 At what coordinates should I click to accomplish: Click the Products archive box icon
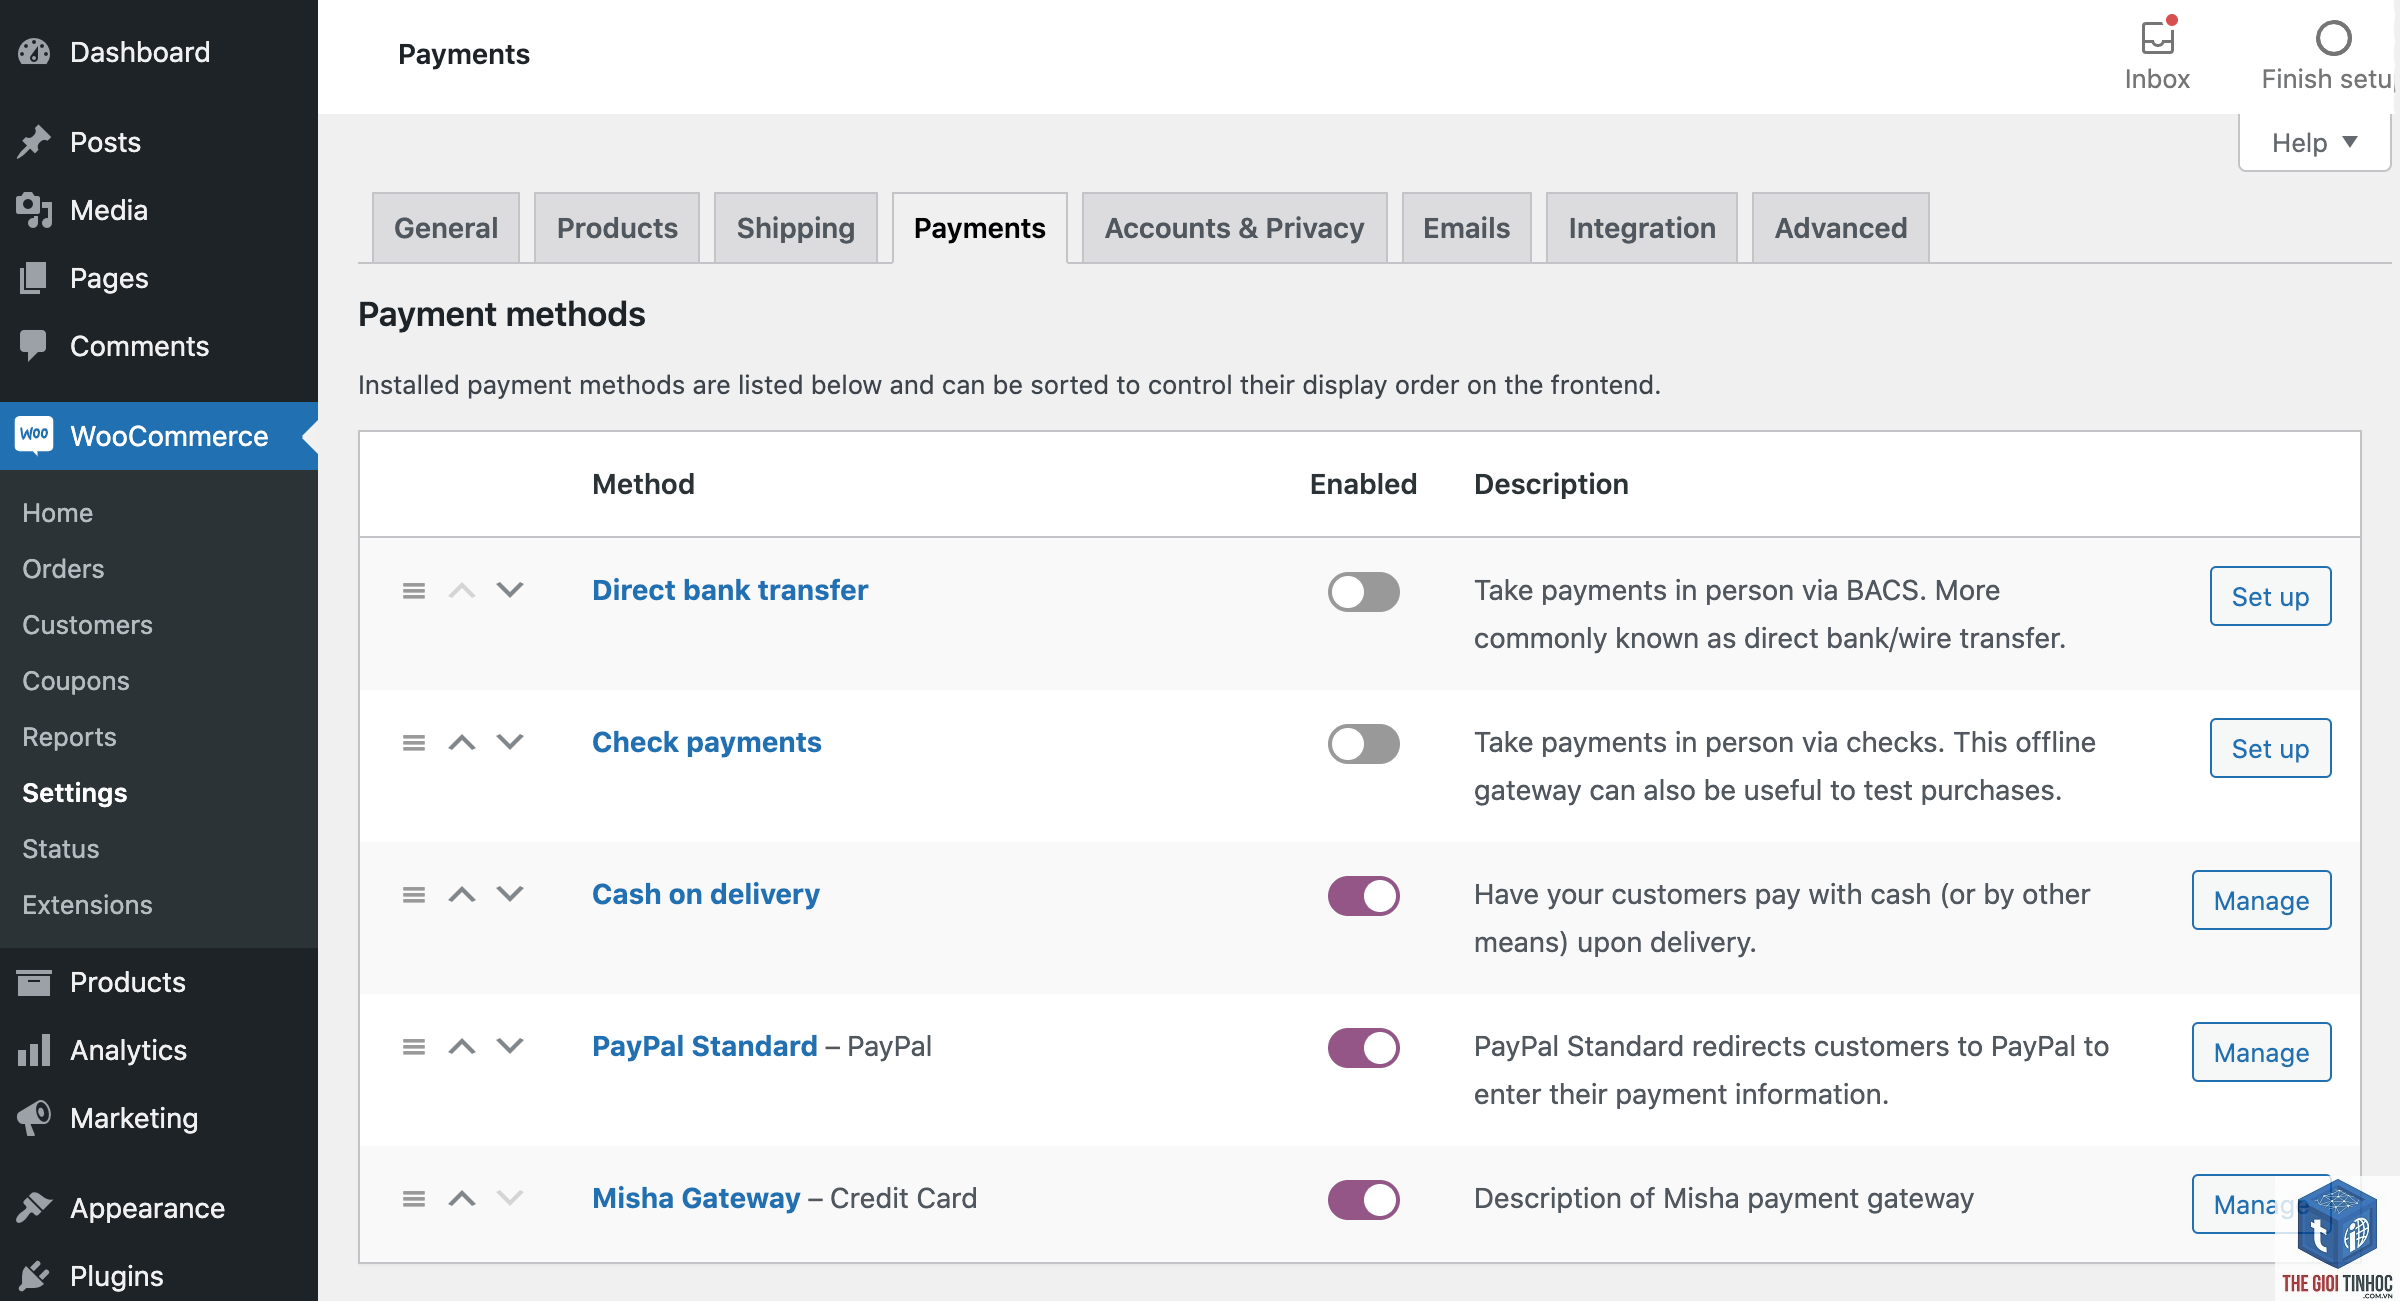(34, 982)
